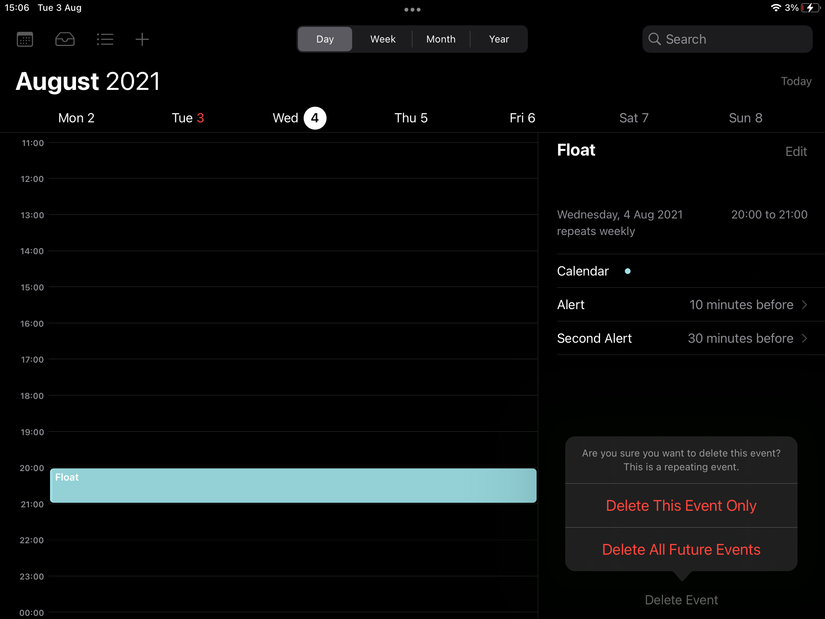Jump to Today
825x619 pixels.
(796, 81)
